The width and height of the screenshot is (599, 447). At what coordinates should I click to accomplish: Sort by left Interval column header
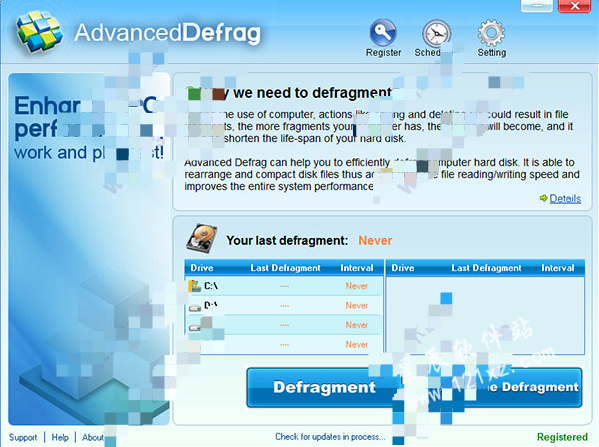357,268
